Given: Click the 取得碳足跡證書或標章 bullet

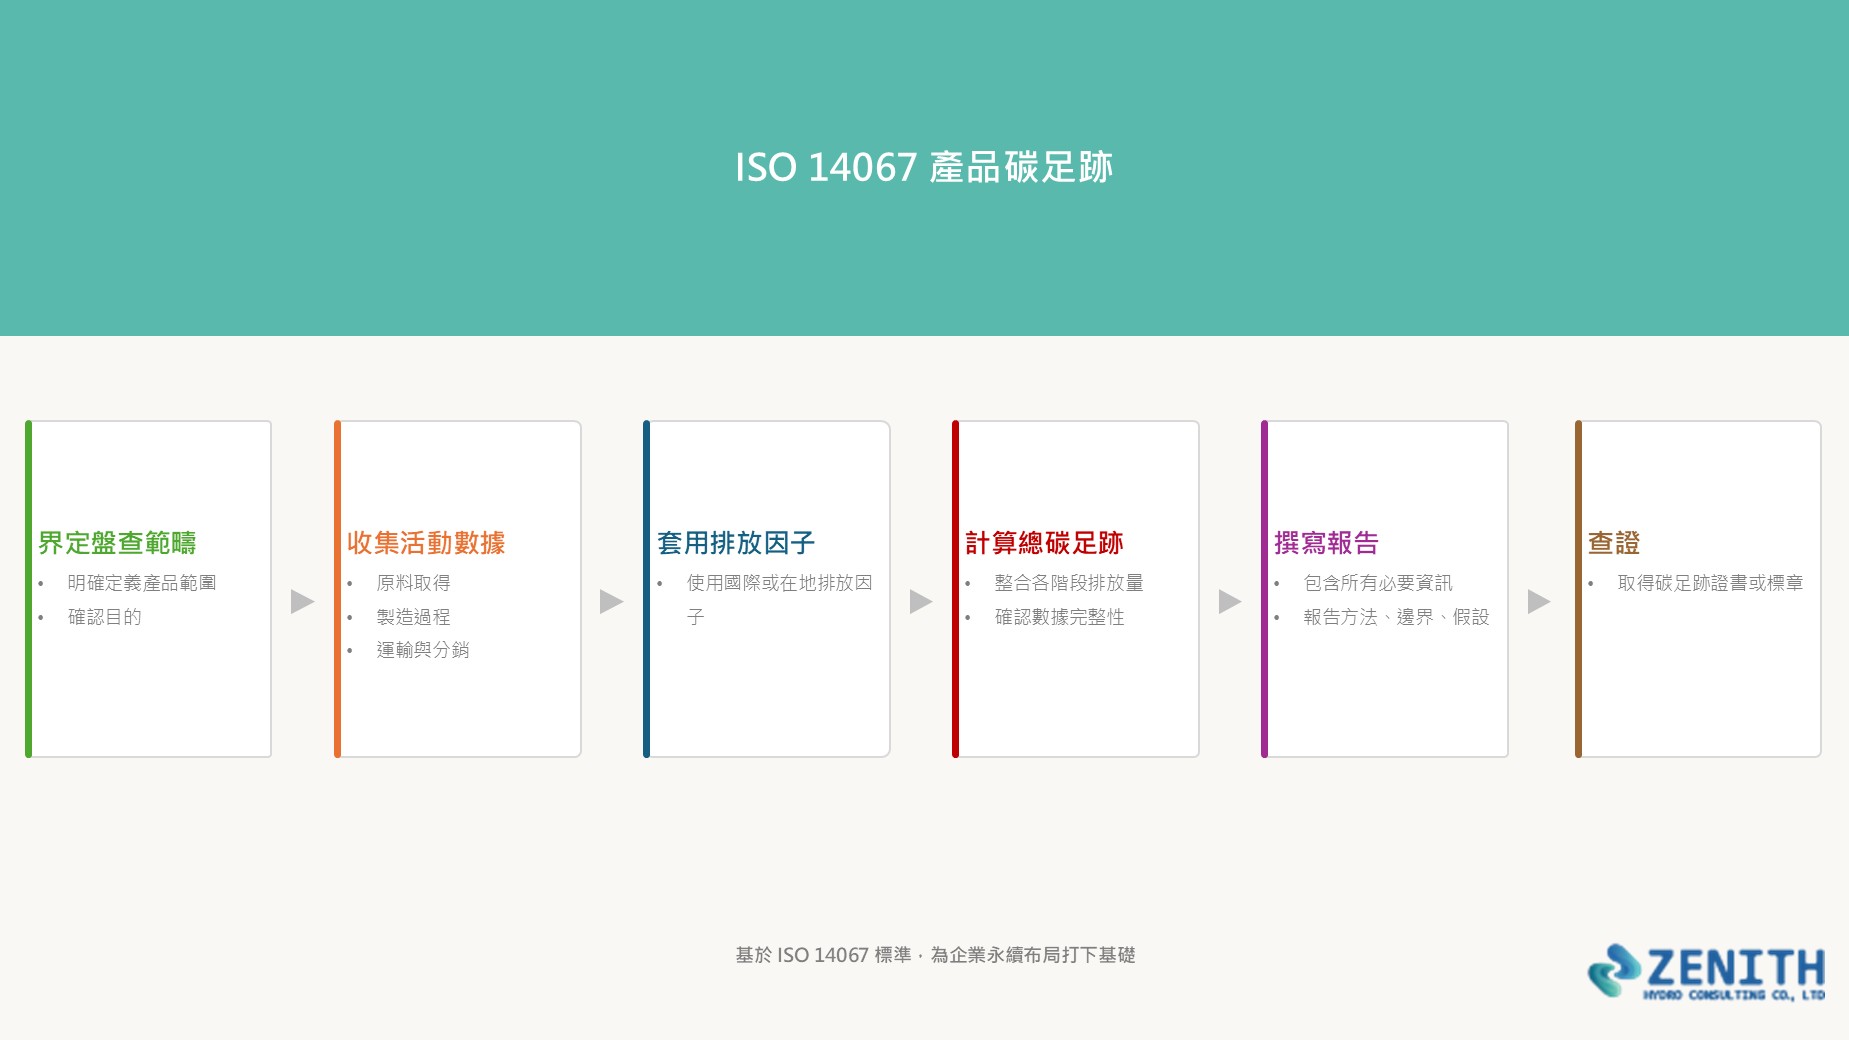Looking at the screenshot, I should point(1710,583).
